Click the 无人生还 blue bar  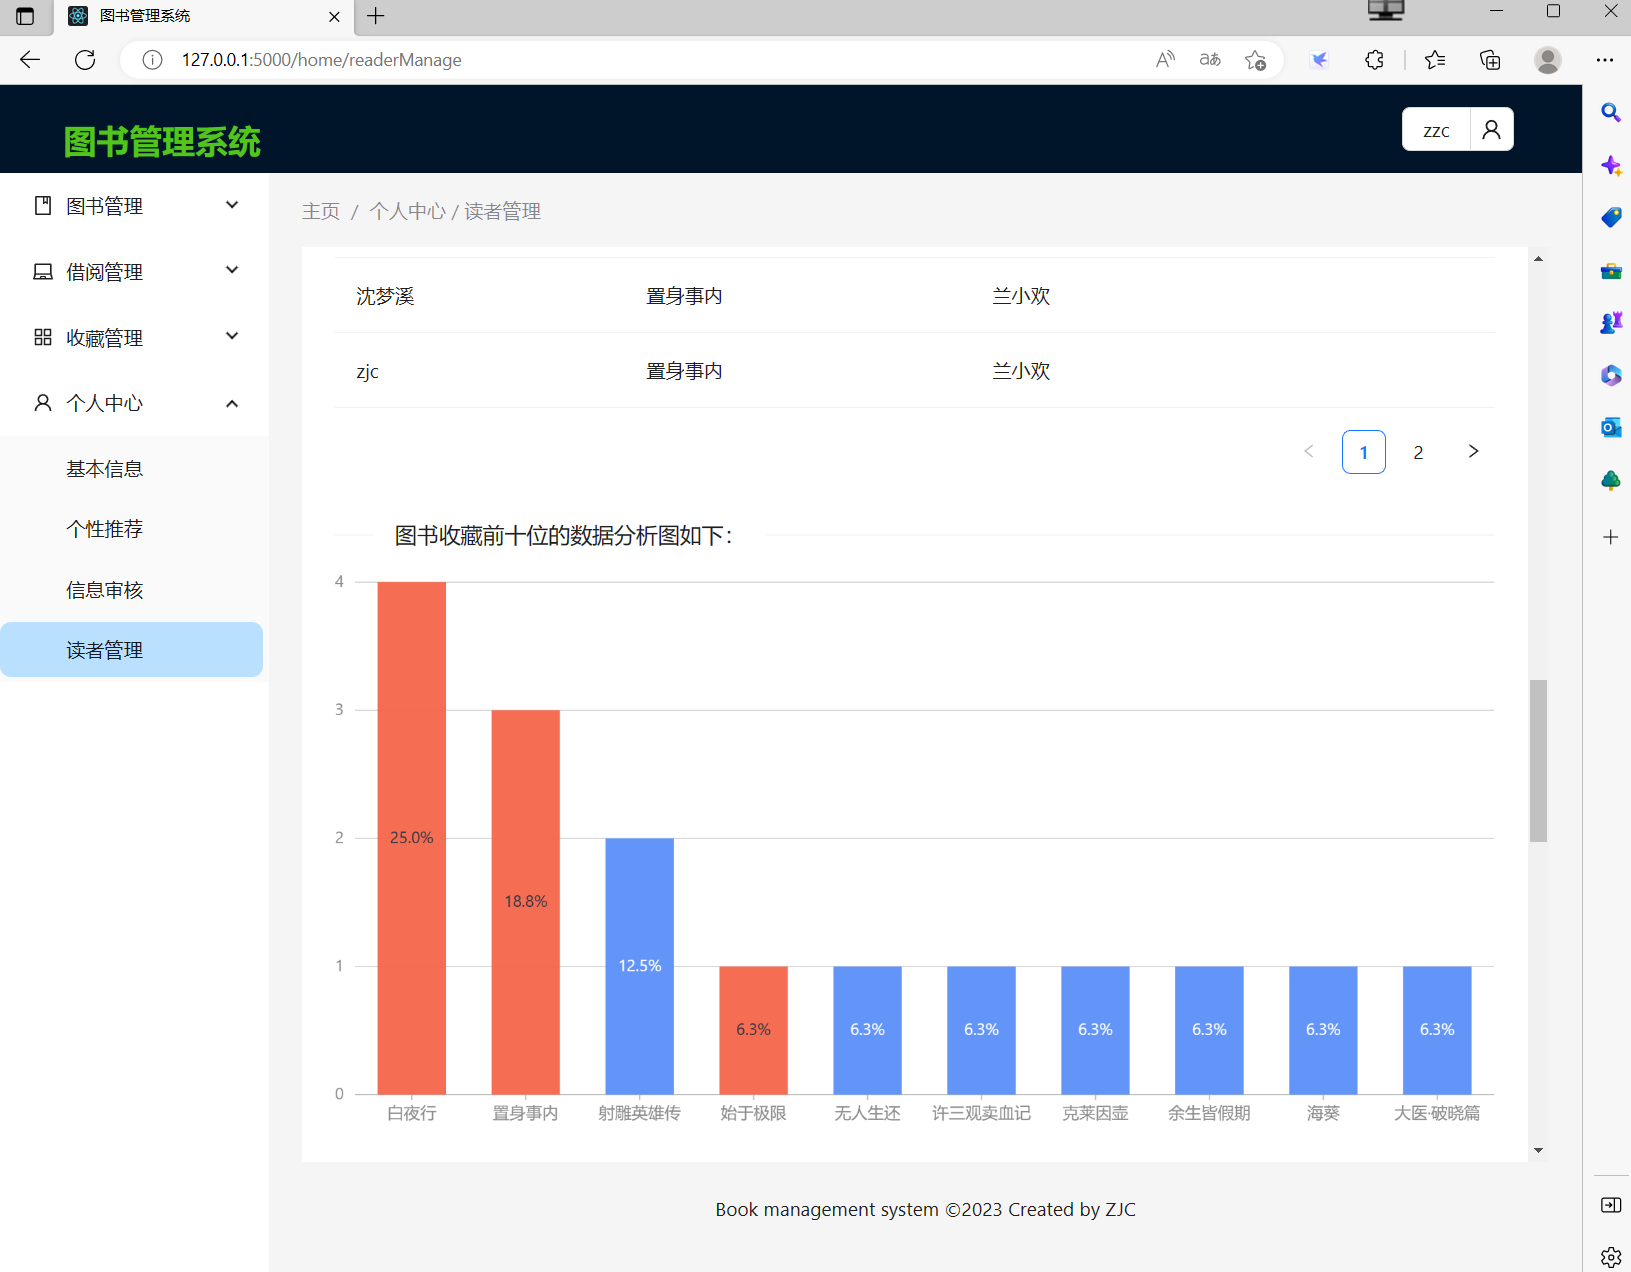point(867,1030)
